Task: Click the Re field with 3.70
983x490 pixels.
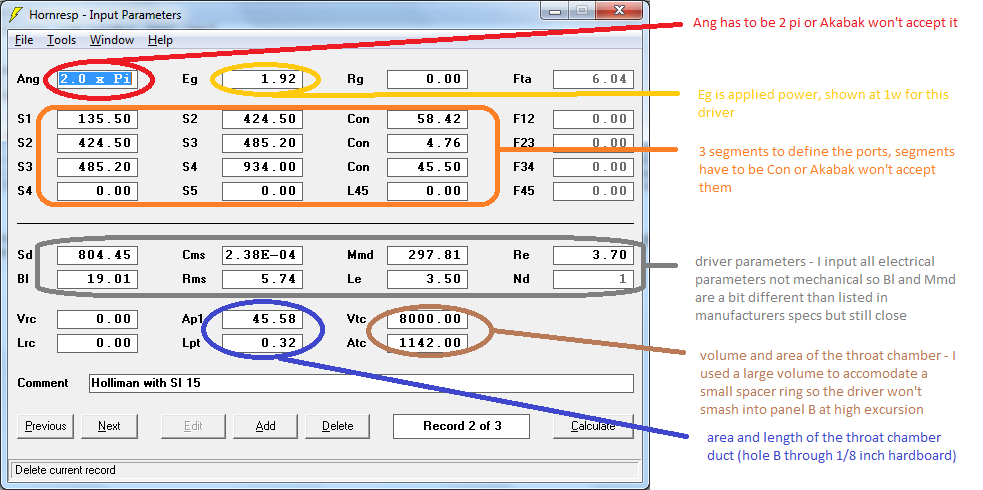Action: tap(593, 255)
